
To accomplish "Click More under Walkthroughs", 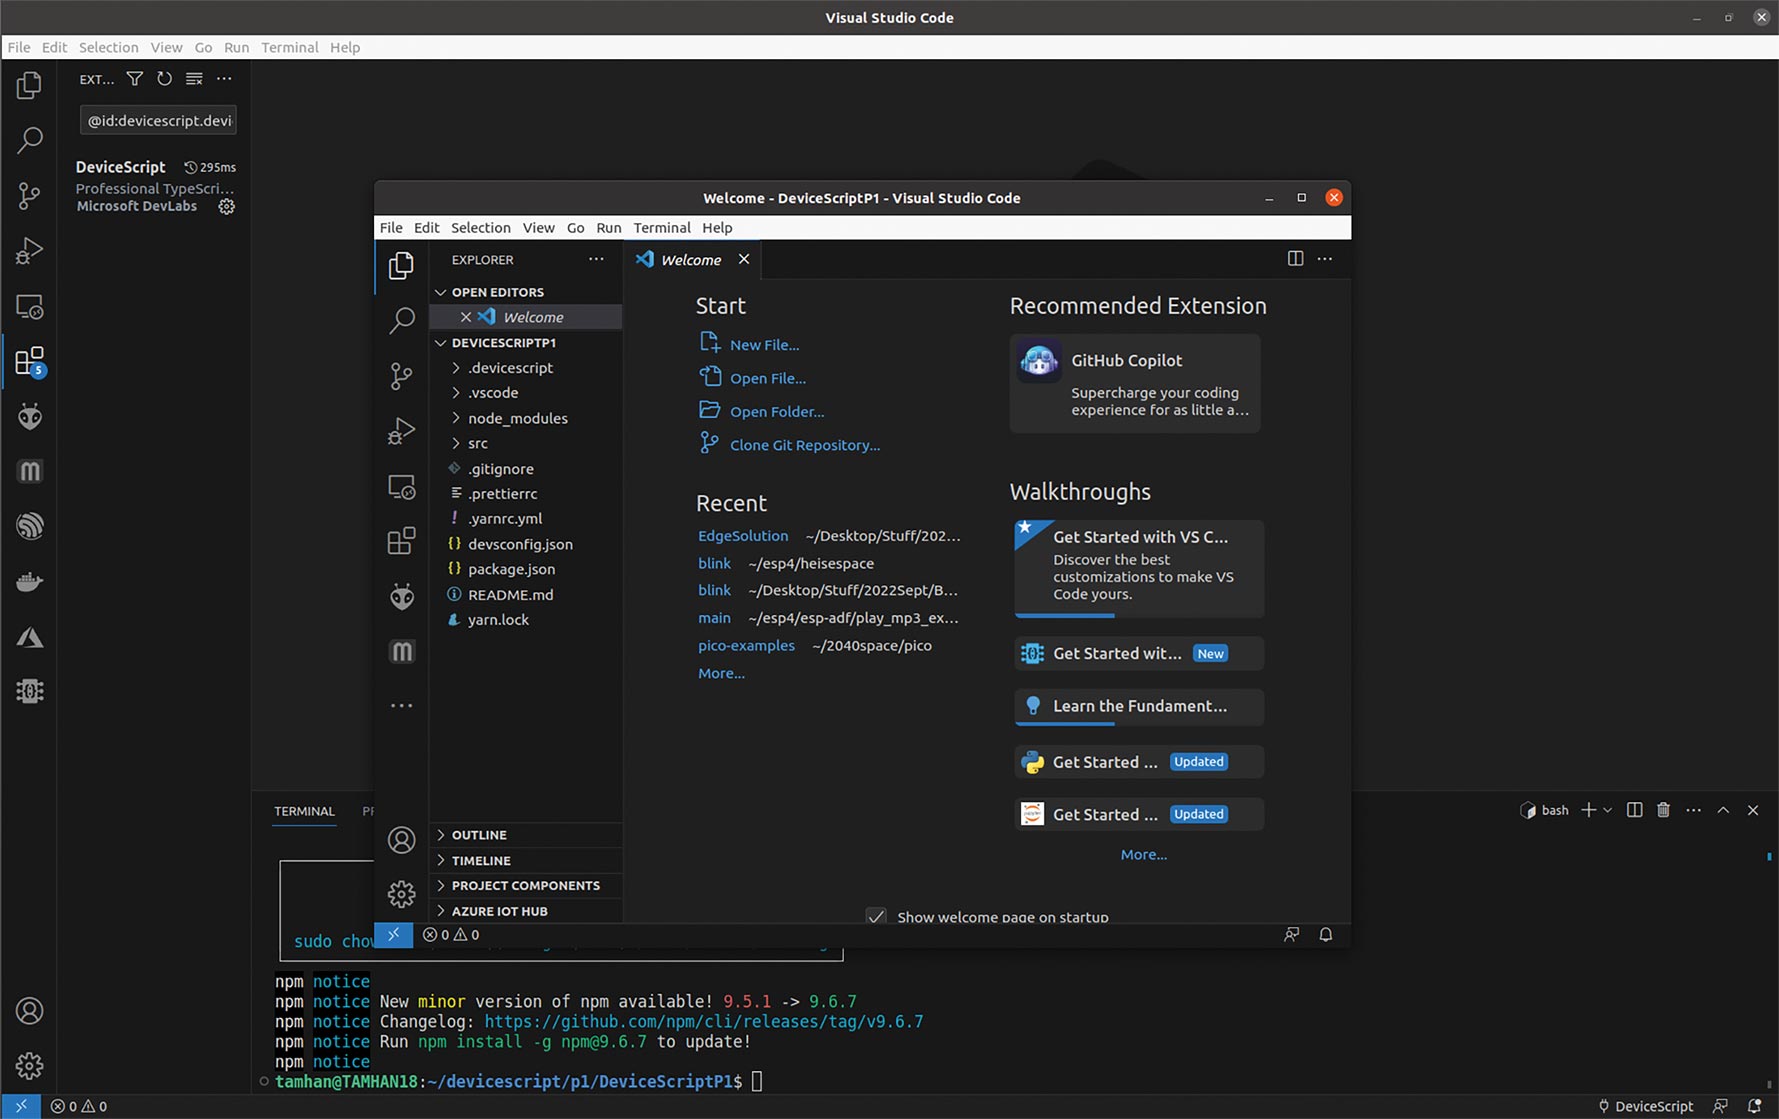I will pyautogui.click(x=1144, y=855).
